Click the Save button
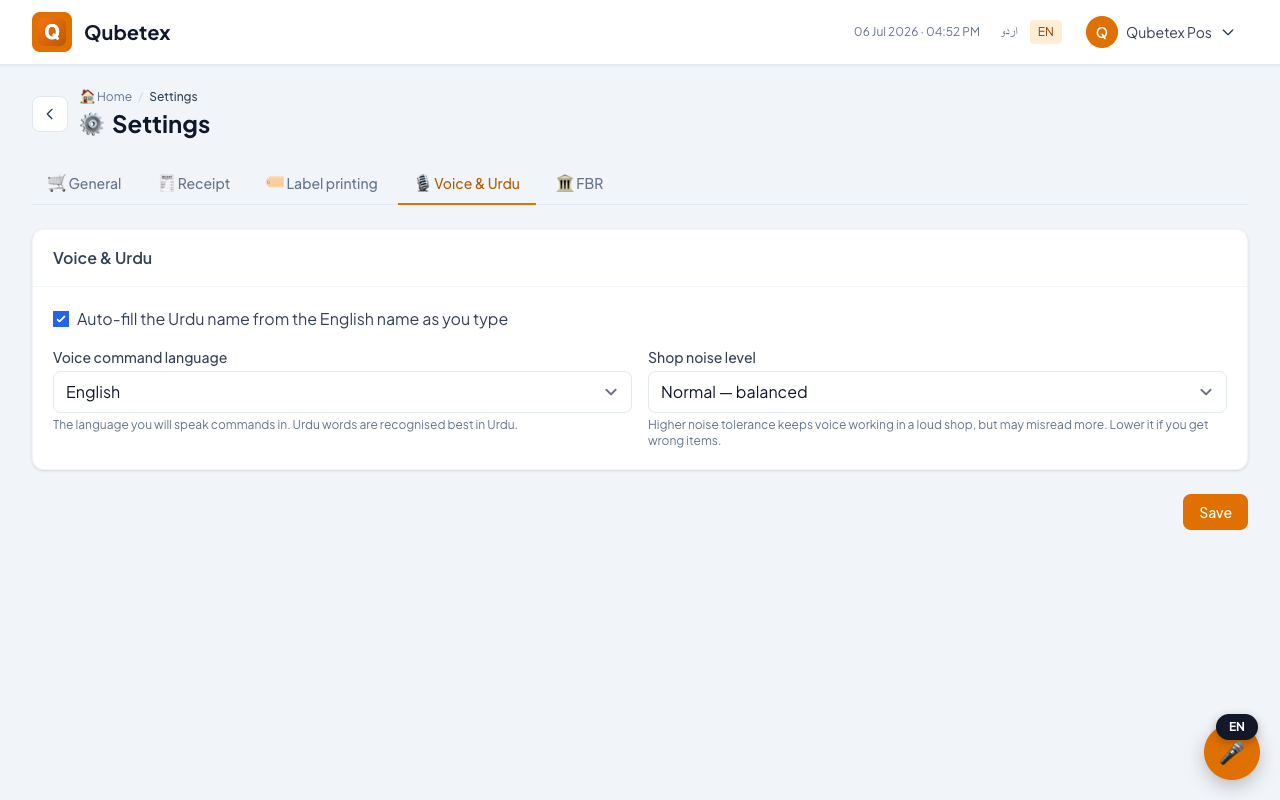 point(1215,512)
